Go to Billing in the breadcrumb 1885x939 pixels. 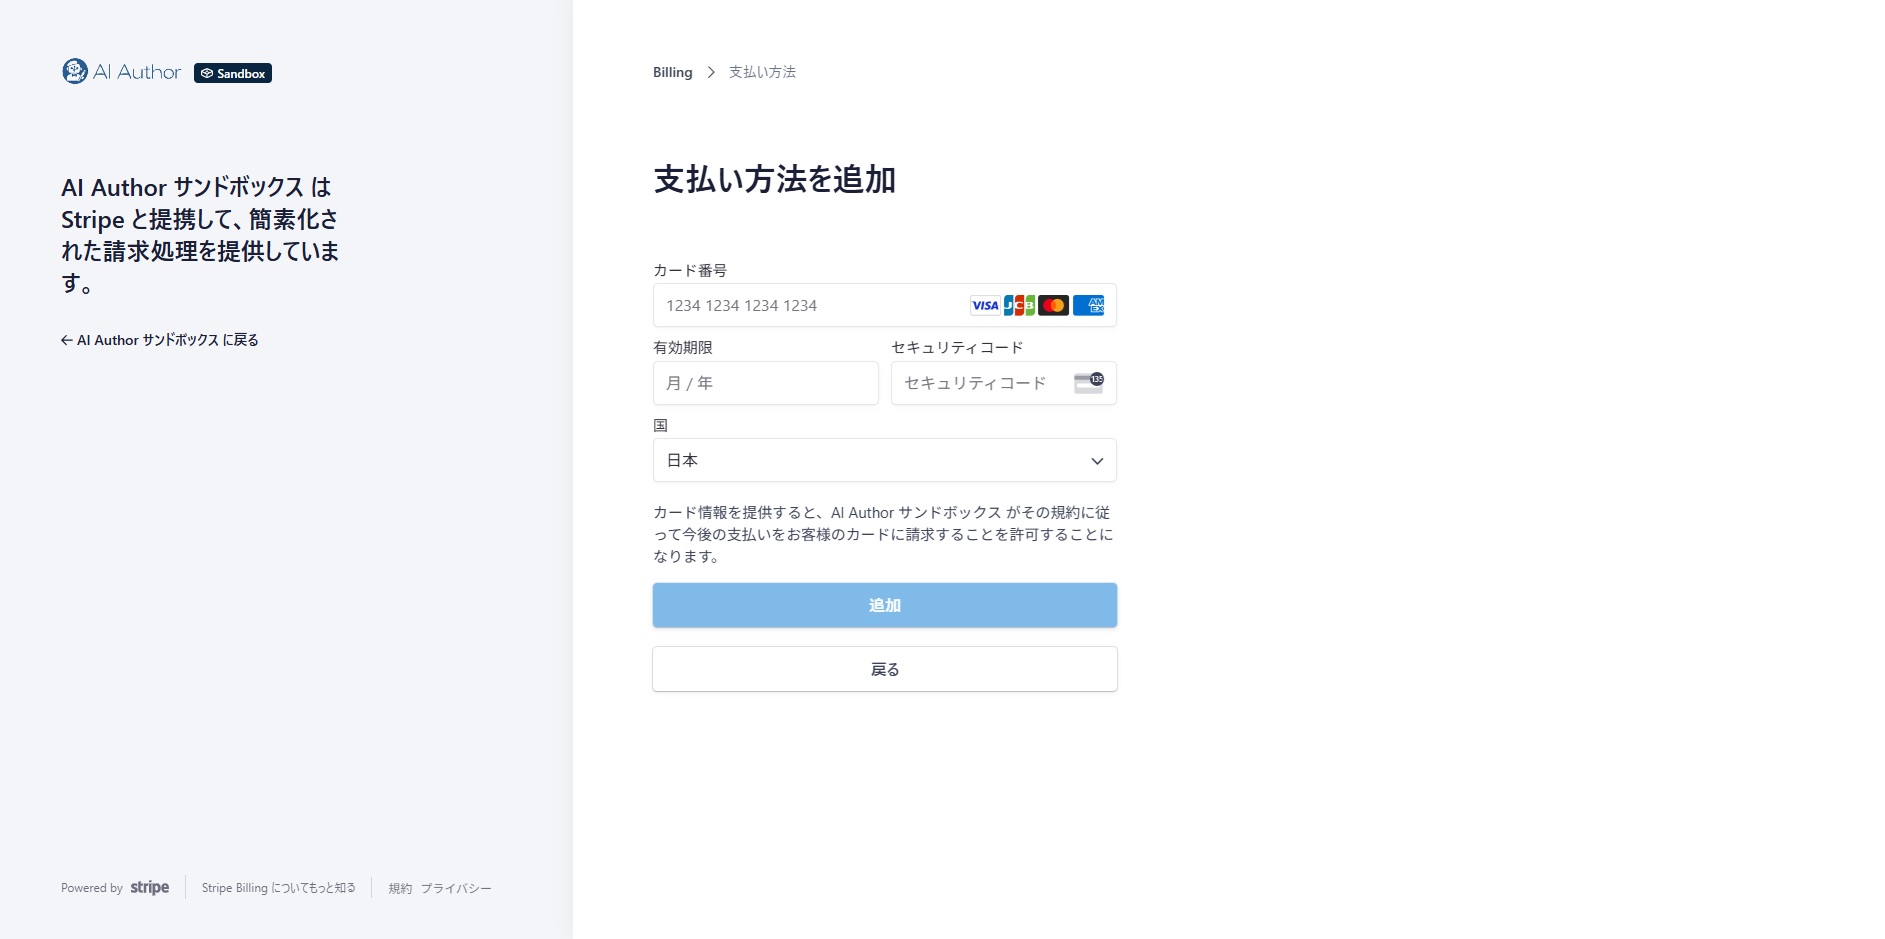pos(672,72)
